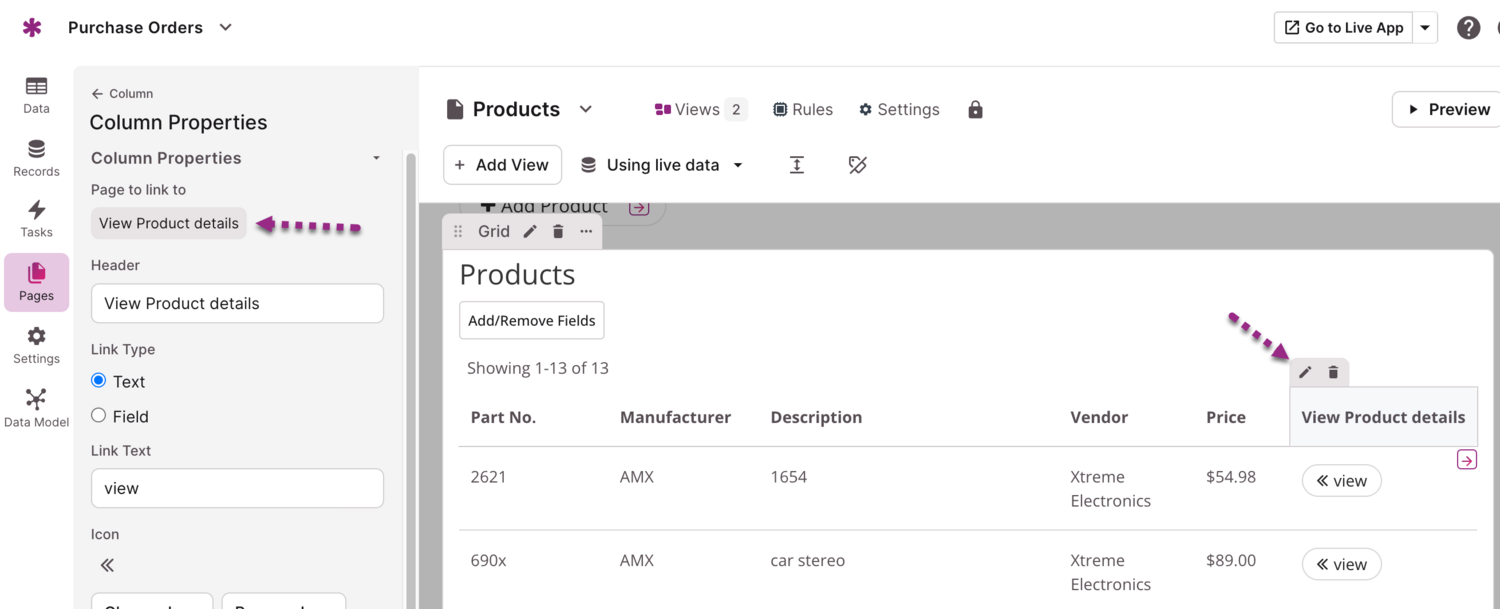This screenshot has height=609, width=1500.
Task: Click the help question mark icon
Action: pos(1467,28)
